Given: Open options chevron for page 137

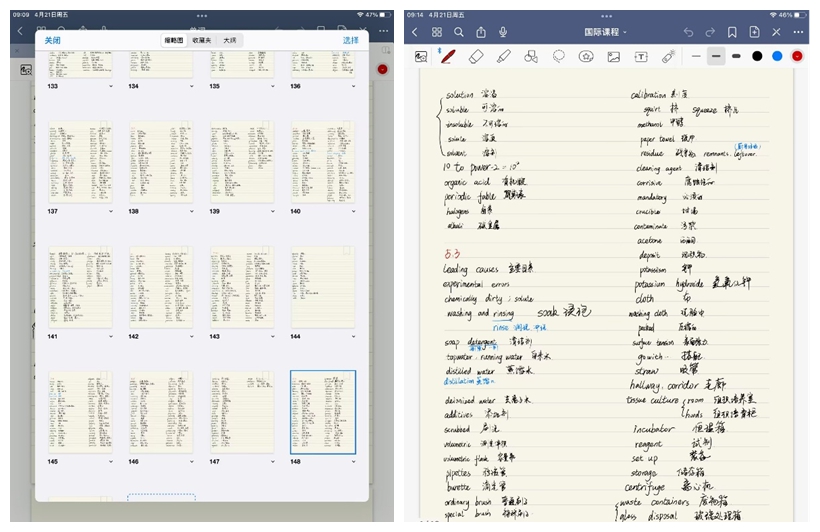Looking at the screenshot, I should (x=112, y=212).
